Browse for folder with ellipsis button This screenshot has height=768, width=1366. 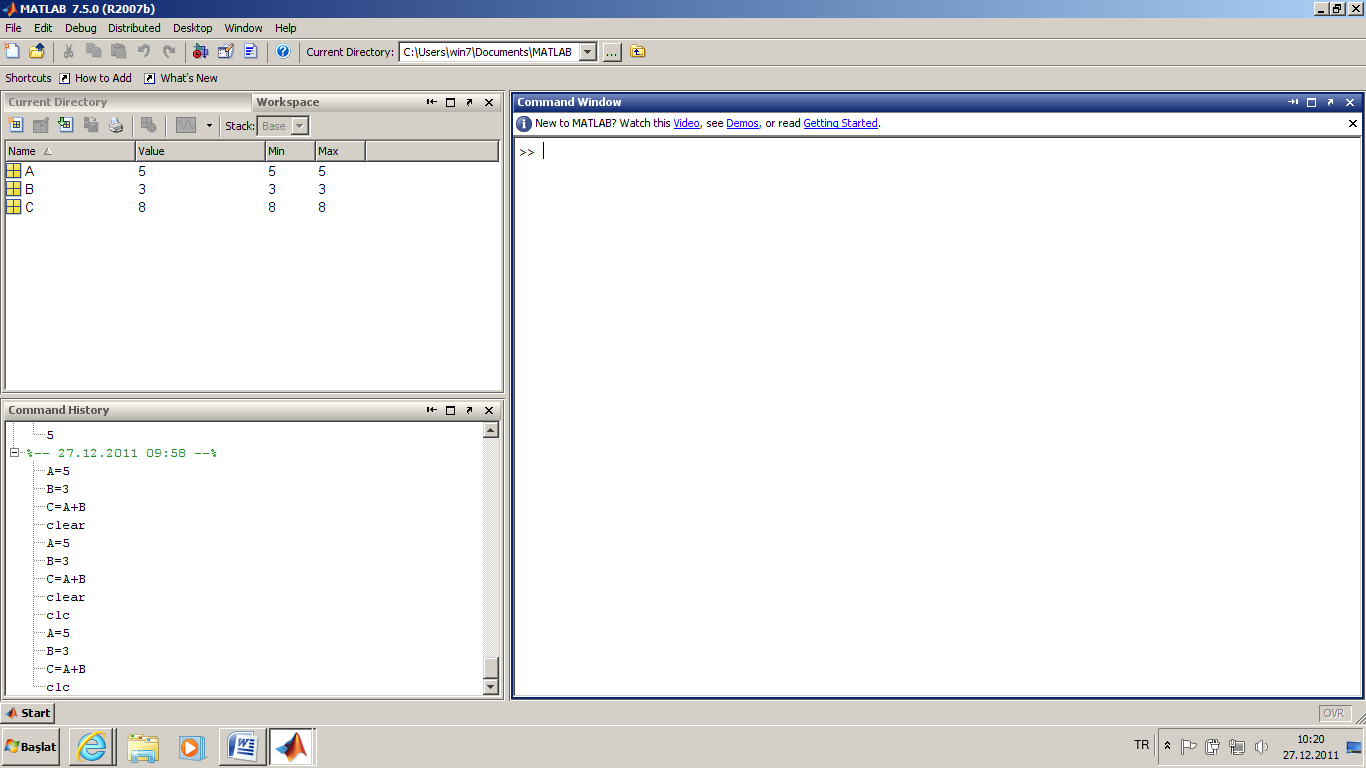pos(612,52)
